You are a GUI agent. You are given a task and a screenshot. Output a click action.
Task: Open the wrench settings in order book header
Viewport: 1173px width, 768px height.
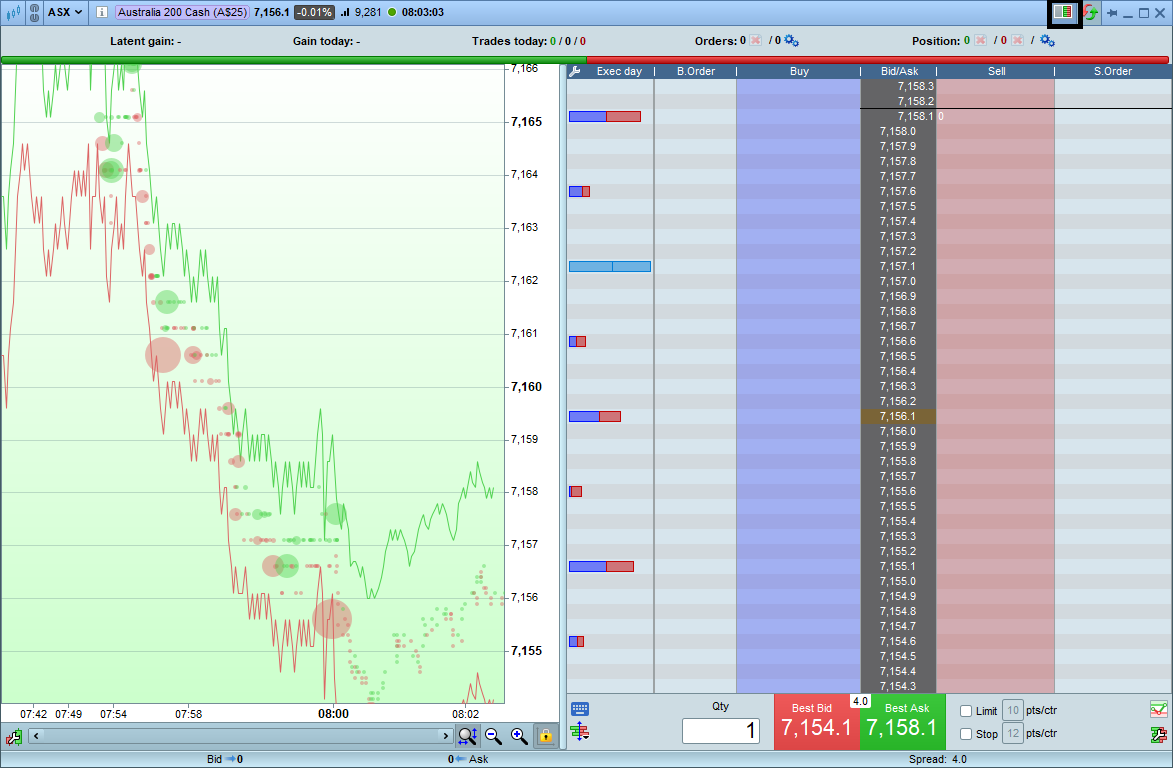pyautogui.click(x=575, y=71)
